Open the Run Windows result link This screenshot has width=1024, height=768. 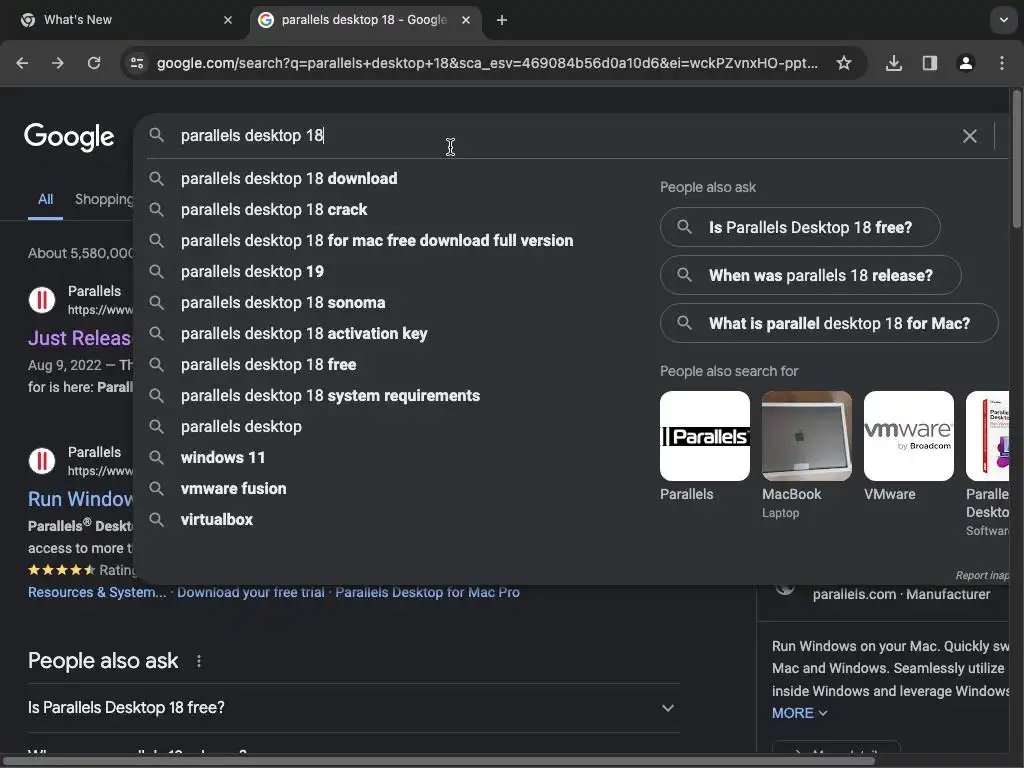click(x=80, y=499)
